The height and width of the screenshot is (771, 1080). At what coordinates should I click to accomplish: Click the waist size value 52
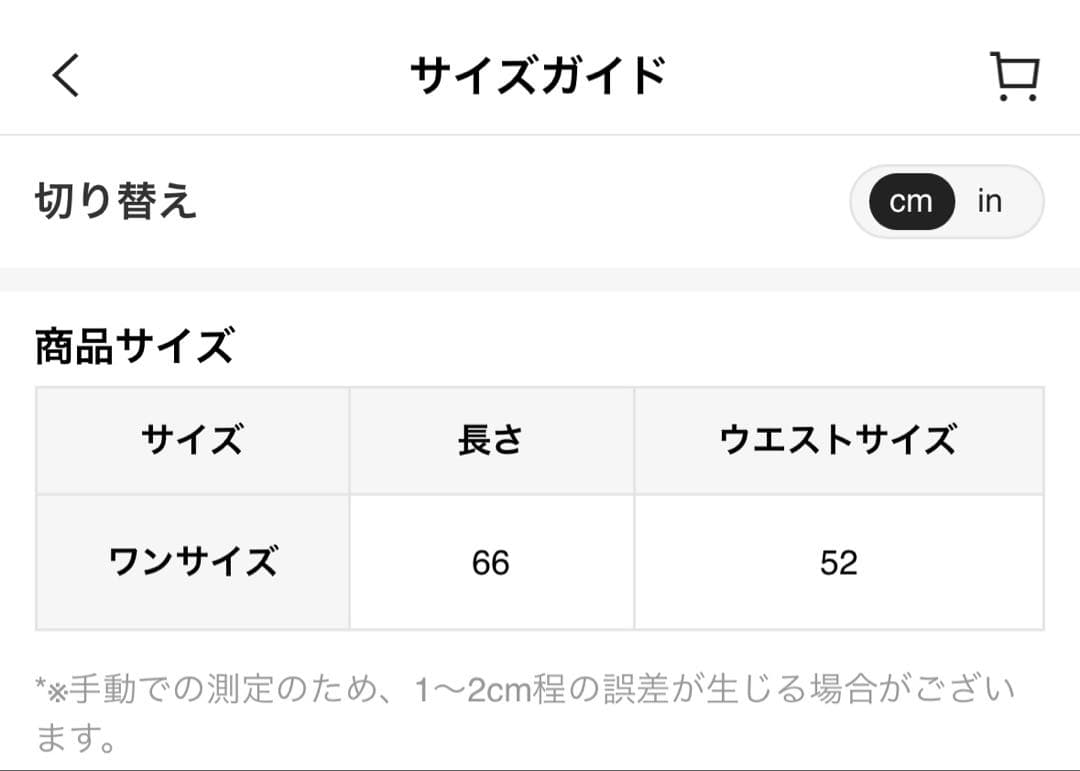[x=838, y=563]
